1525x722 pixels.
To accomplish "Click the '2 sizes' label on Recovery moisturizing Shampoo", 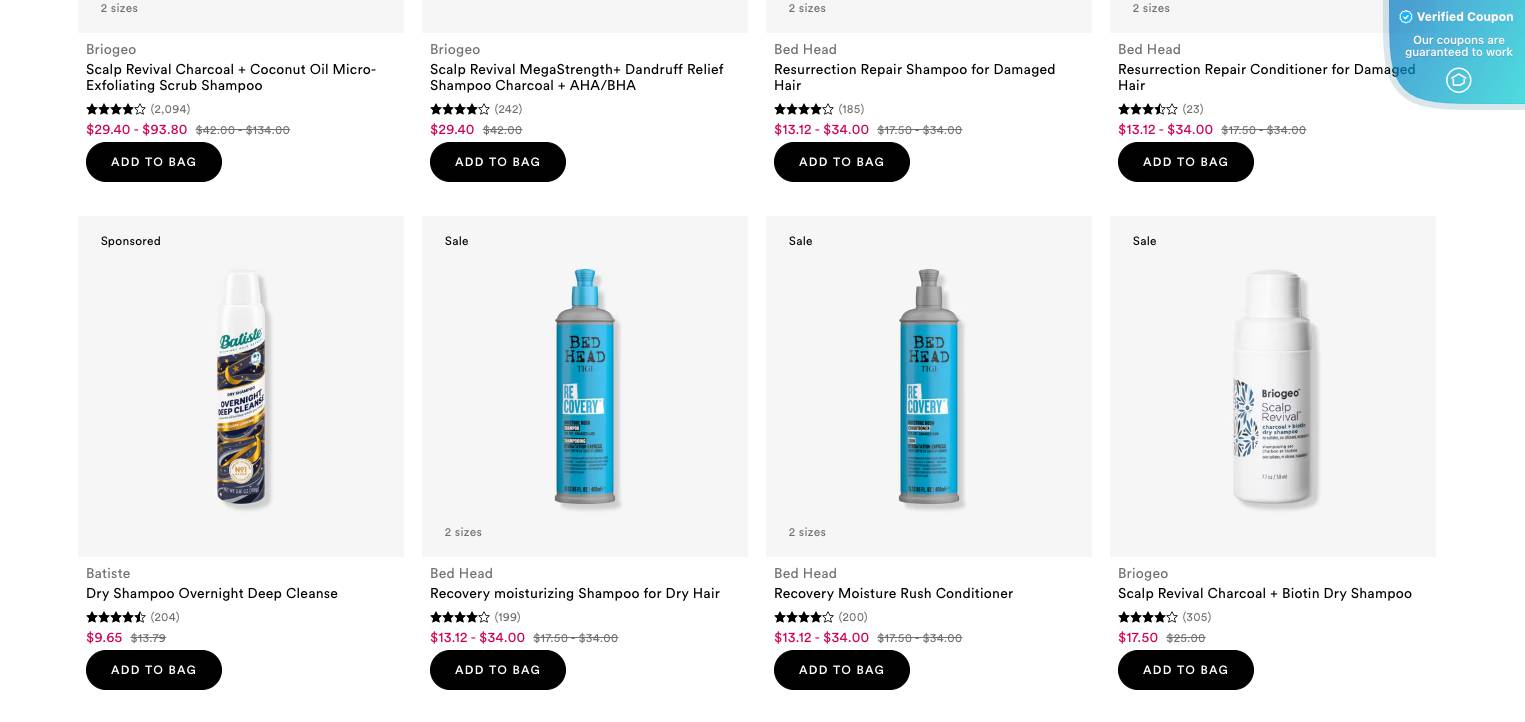I will point(463,532).
